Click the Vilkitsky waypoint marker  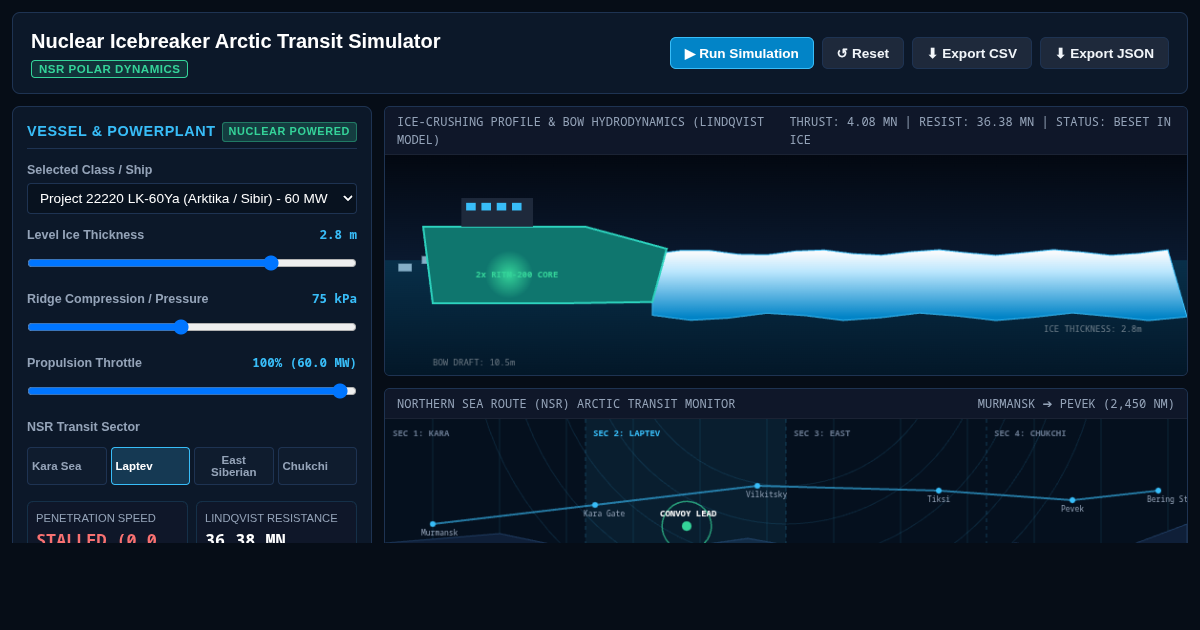(x=757, y=486)
